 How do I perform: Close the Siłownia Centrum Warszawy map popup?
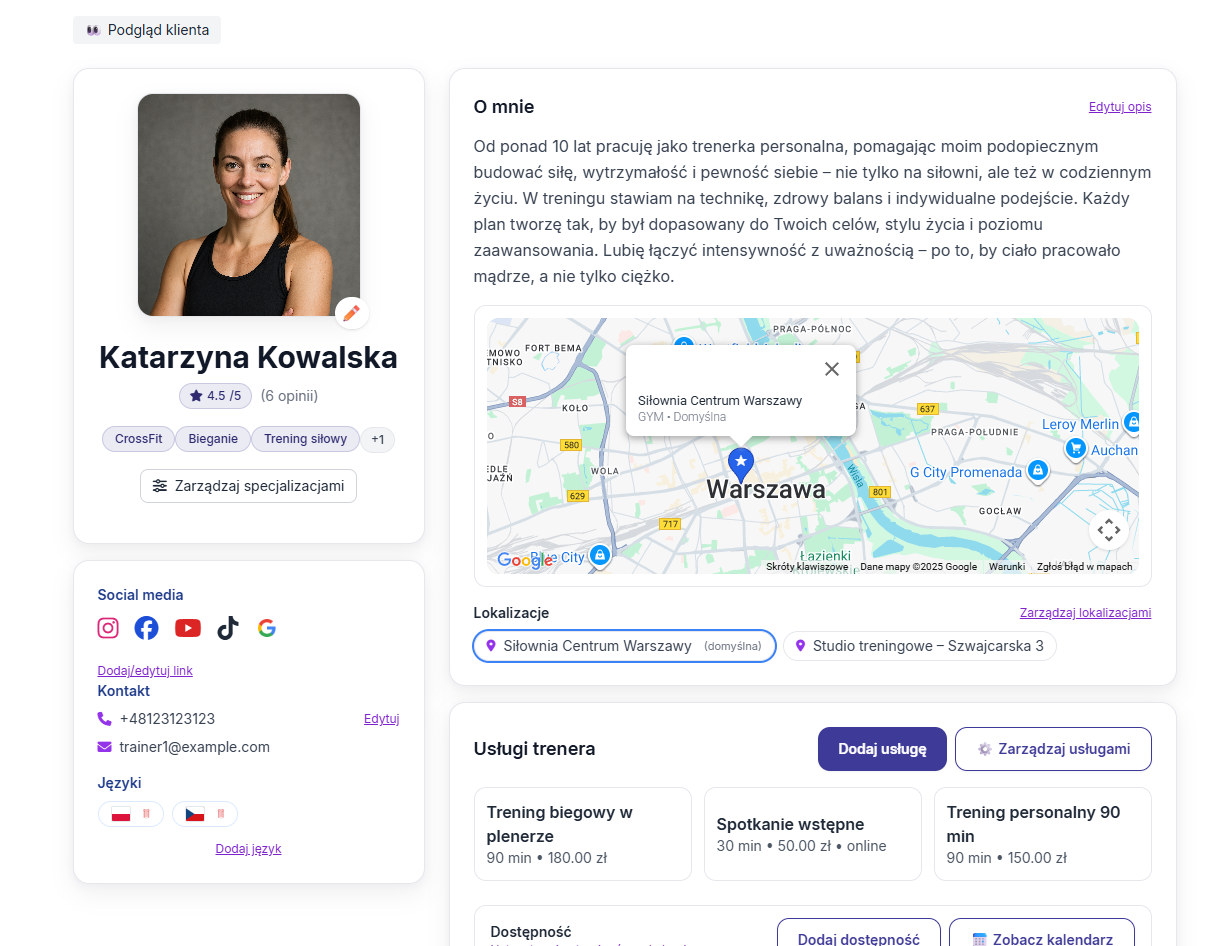point(831,369)
